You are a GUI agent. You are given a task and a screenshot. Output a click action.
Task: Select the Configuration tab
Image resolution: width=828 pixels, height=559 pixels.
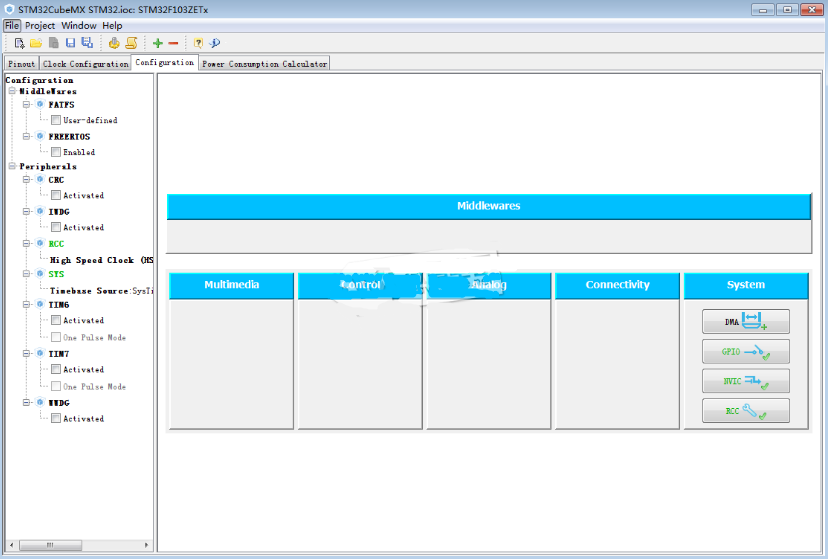click(x=165, y=62)
